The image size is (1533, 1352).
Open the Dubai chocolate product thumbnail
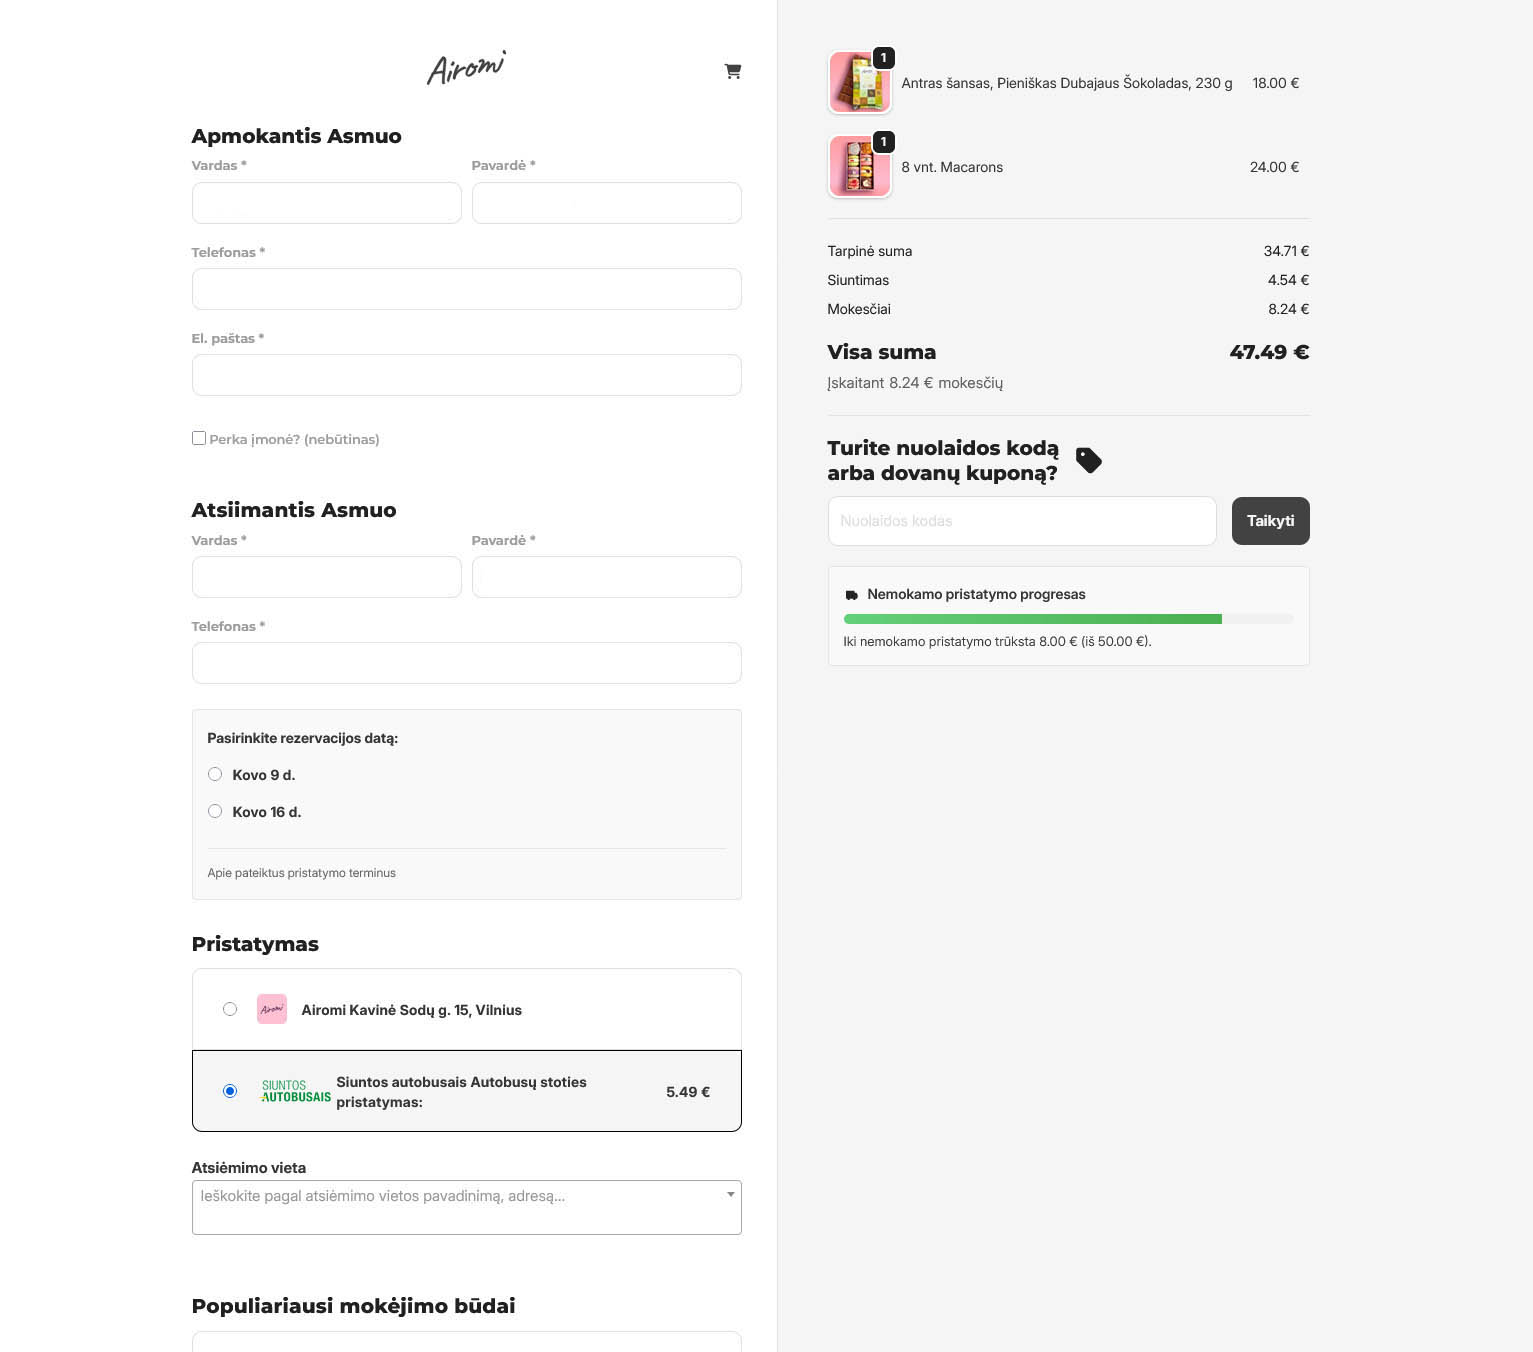coord(860,83)
